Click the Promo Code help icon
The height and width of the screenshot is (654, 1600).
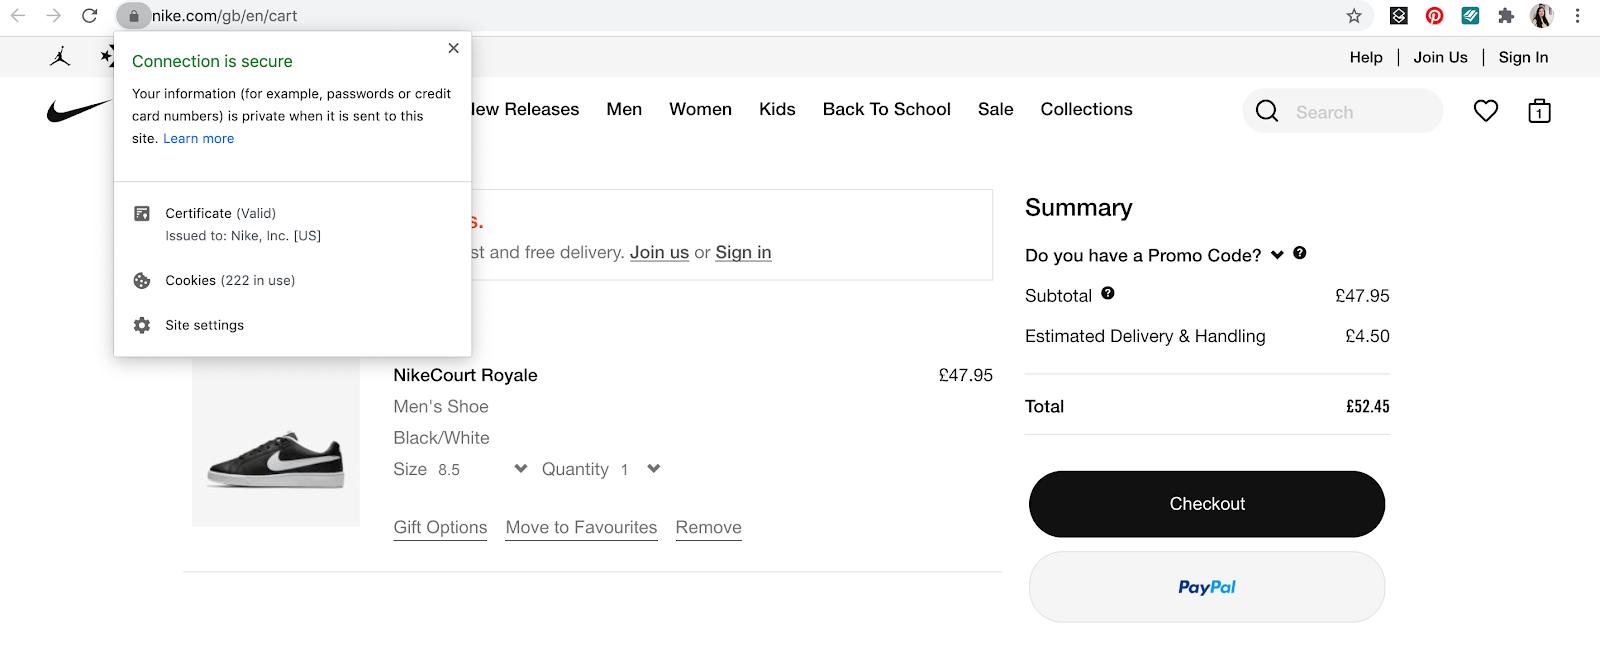(x=1299, y=253)
